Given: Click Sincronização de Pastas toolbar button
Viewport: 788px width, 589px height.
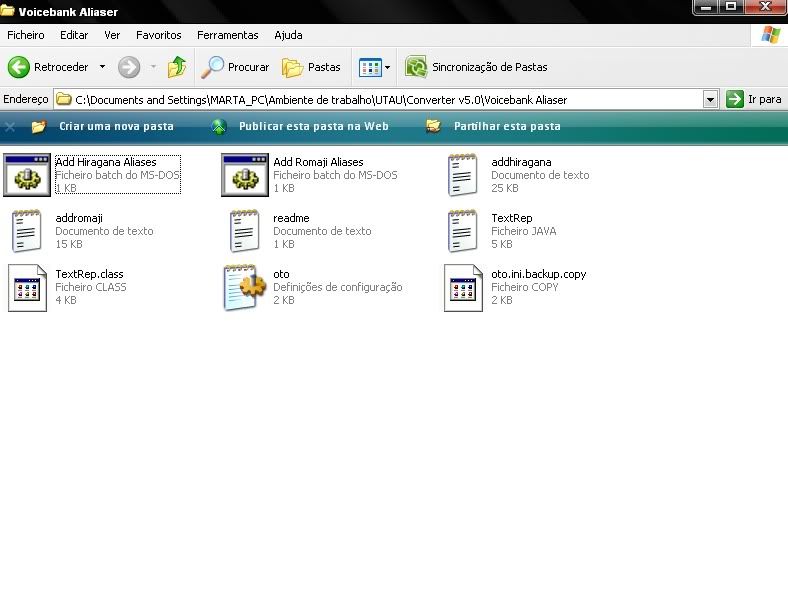Looking at the screenshot, I should 476,67.
